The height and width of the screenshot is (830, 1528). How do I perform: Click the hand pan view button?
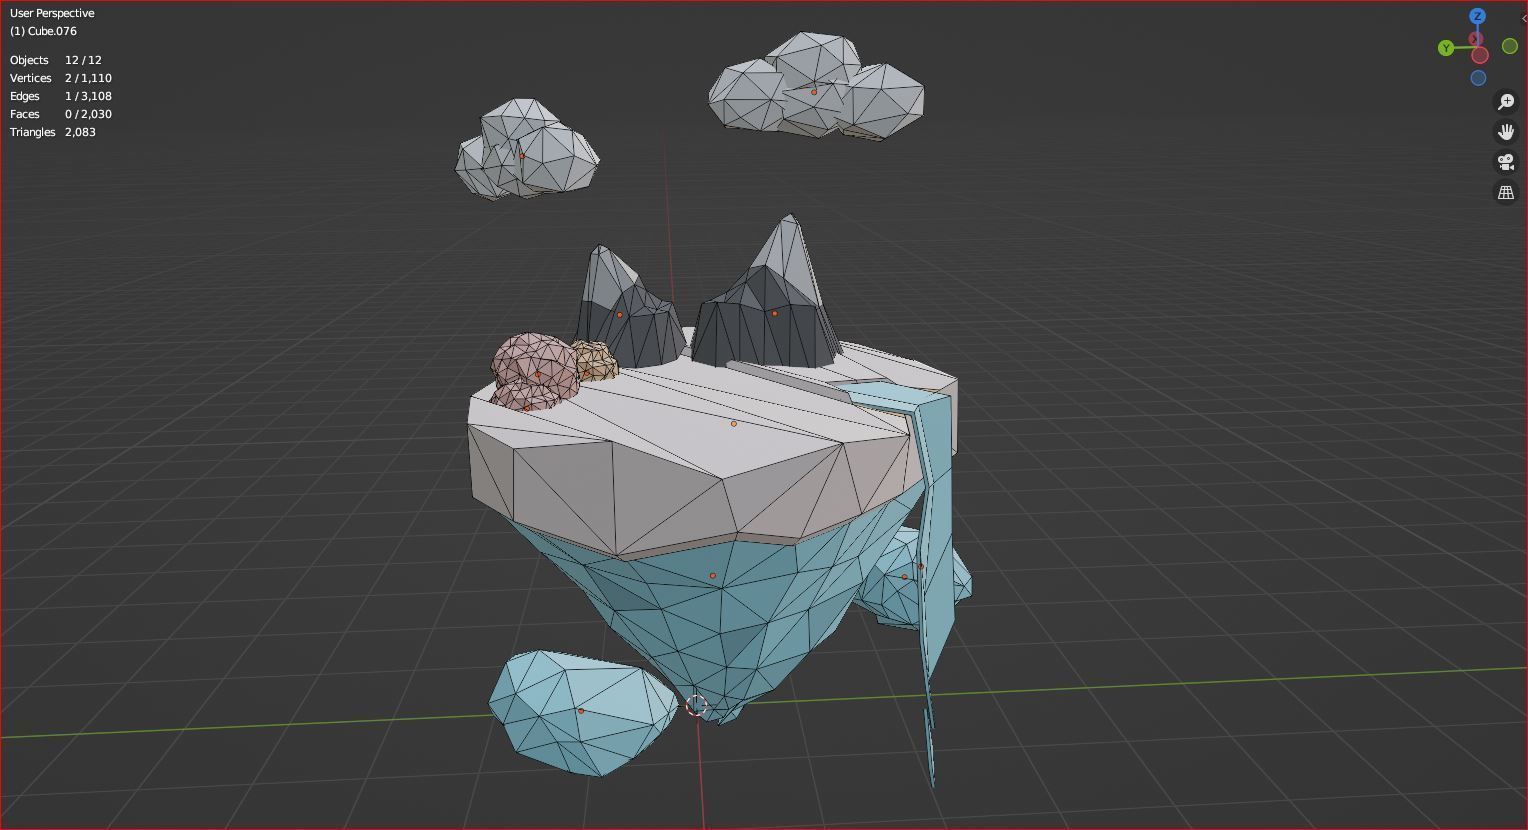[x=1506, y=132]
